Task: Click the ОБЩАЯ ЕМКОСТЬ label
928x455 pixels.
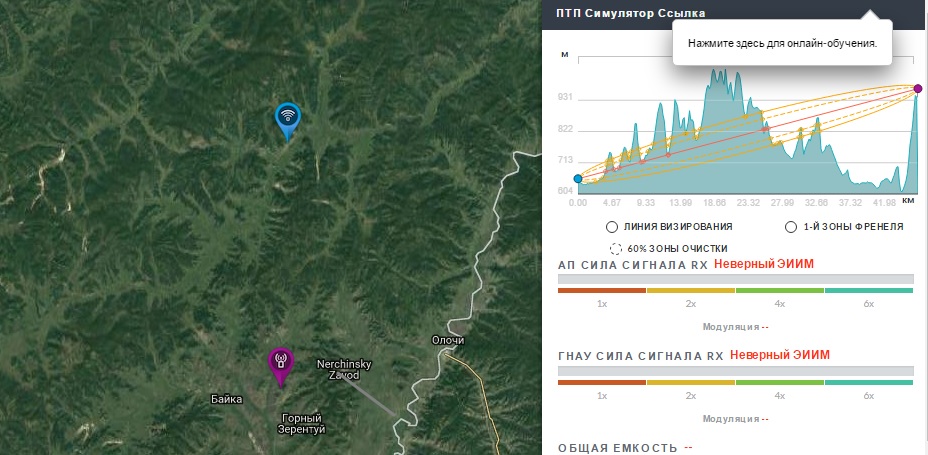Action: point(618,448)
